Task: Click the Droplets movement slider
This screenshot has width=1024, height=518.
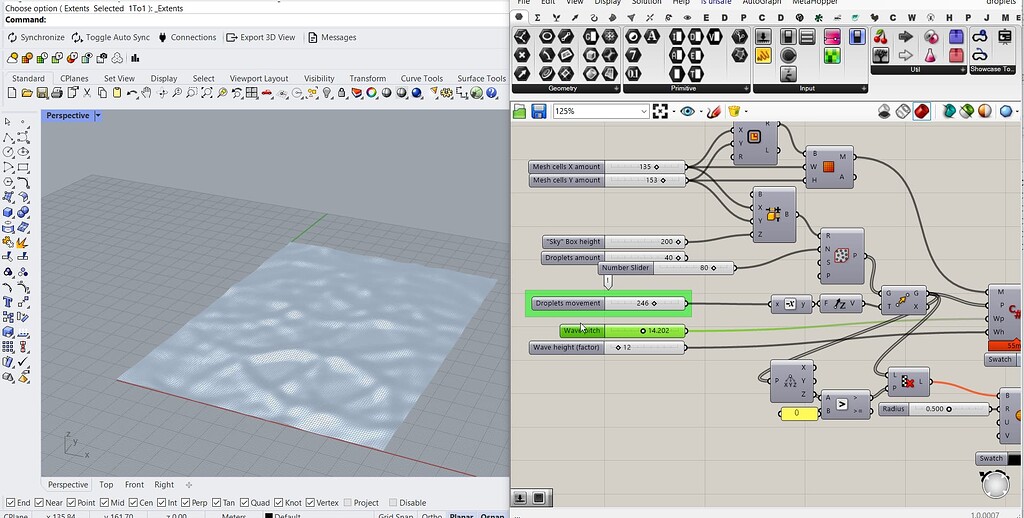Action: 609,303
